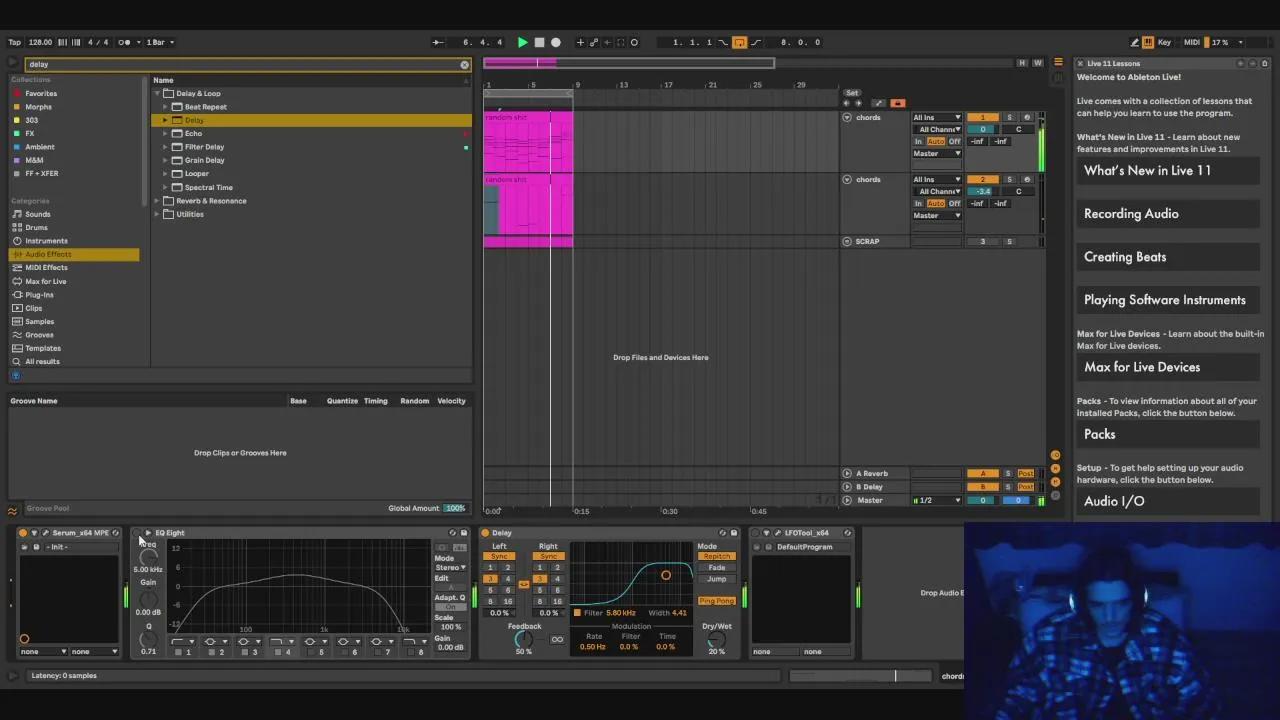Toggle the Automation Arm button

coord(878,103)
